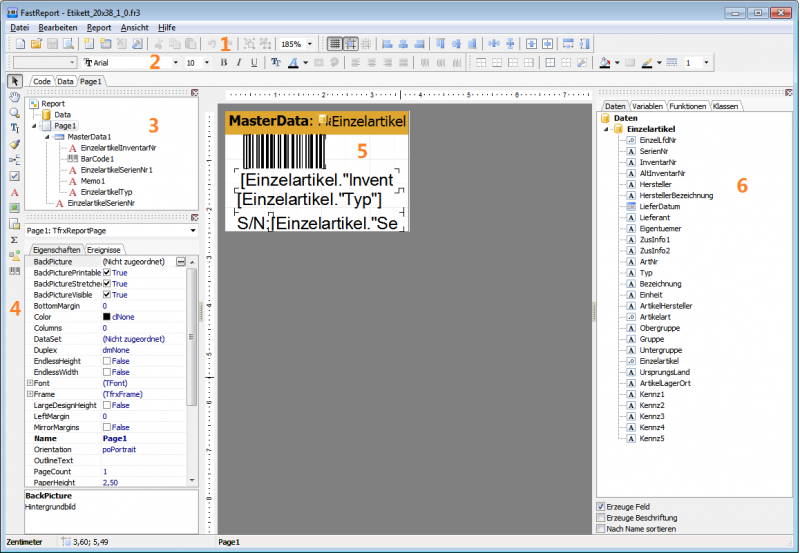Image resolution: width=800 pixels, height=553 pixels.
Task: Apply italic formatting
Action: (239, 62)
